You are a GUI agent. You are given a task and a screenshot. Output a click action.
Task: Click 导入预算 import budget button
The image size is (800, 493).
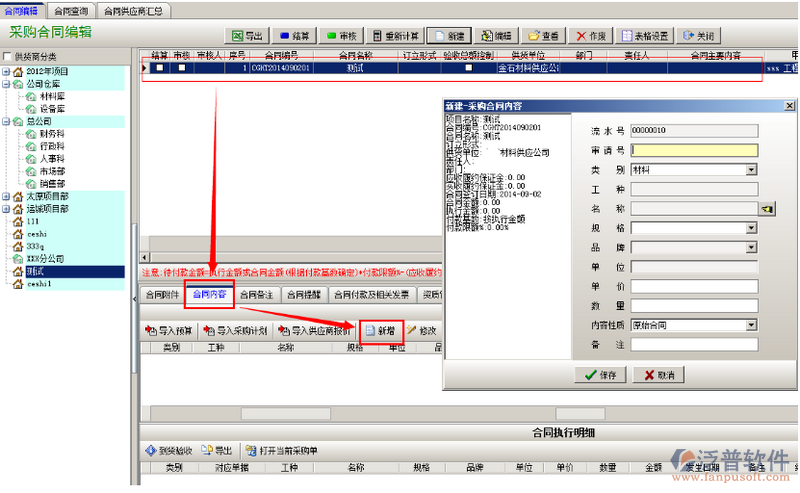coord(169,330)
